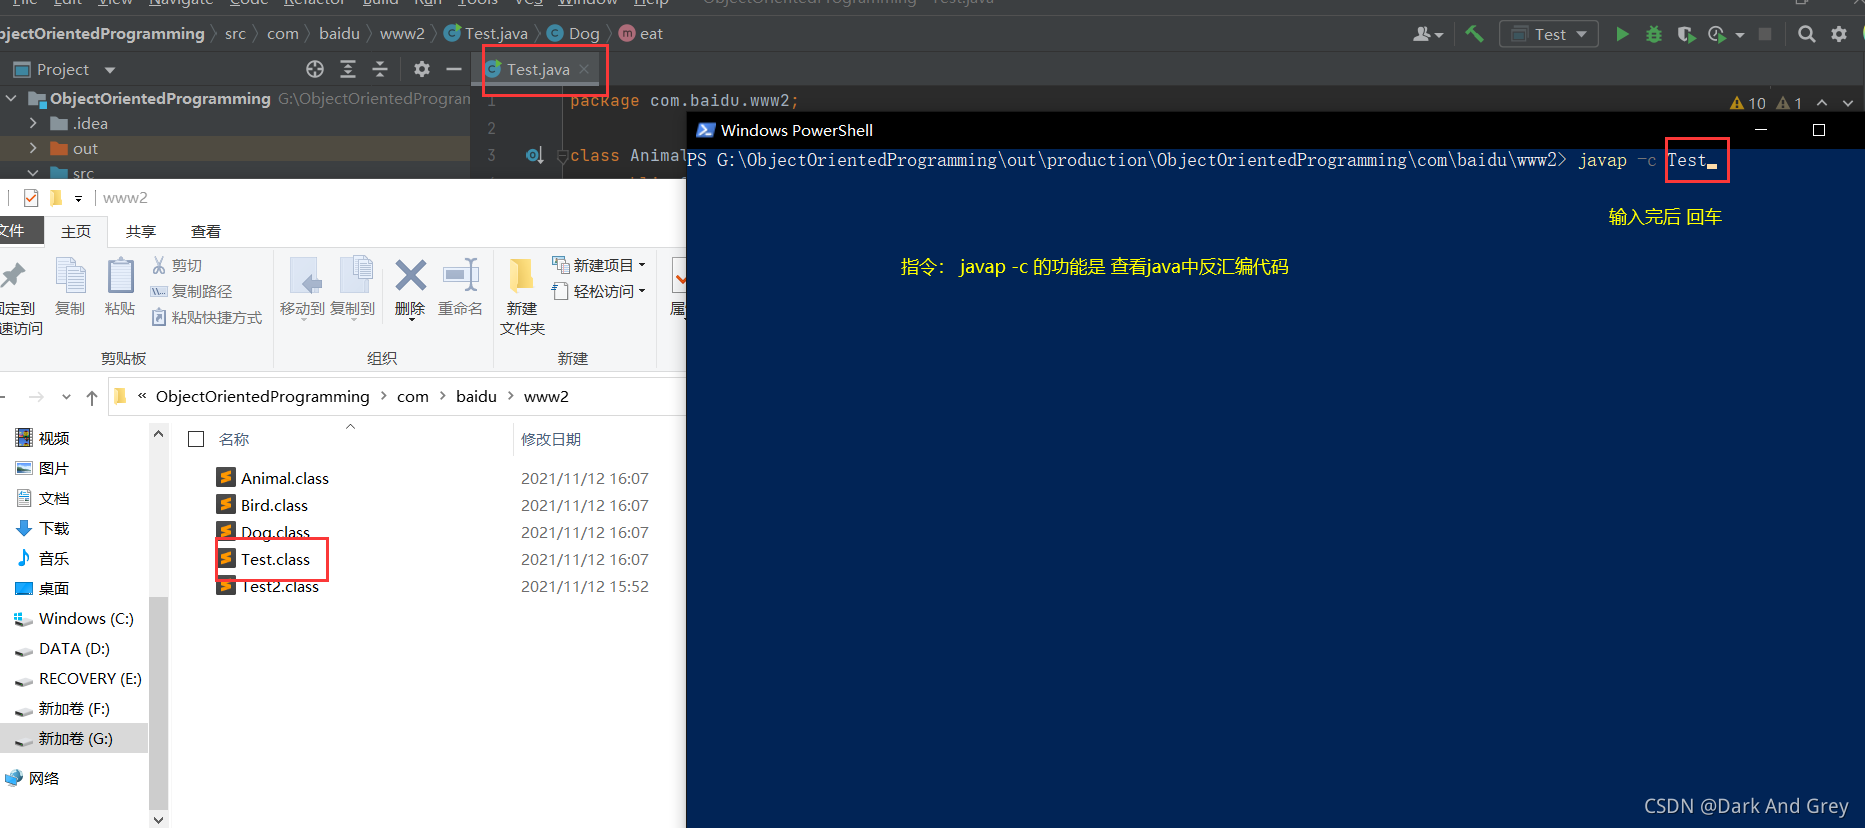The height and width of the screenshot is (828, 1865).
Task: Click Rename in Explorer ribbon
Action: (x=460, y=287)
